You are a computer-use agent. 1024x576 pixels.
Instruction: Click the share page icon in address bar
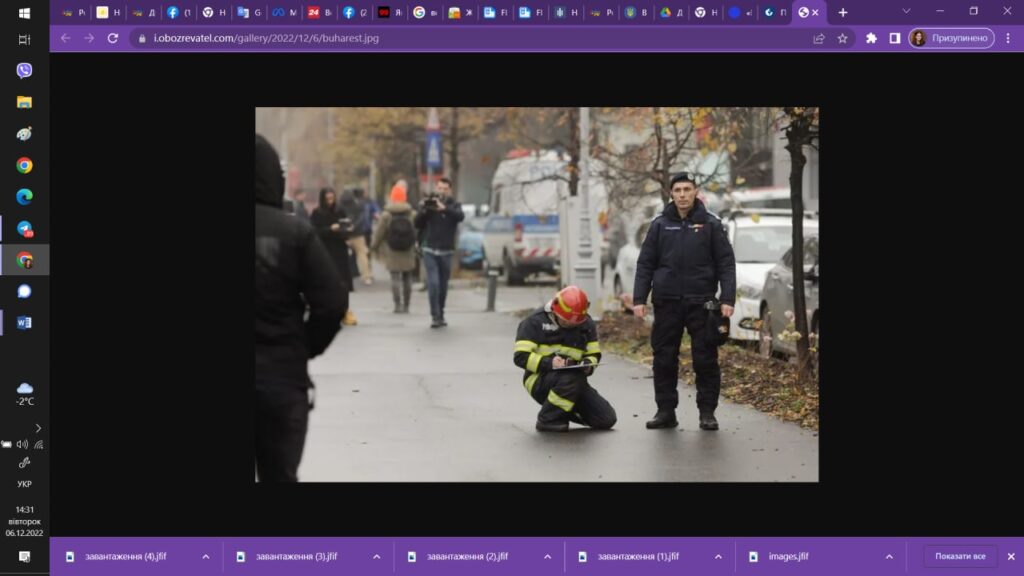tap(819, 38)
